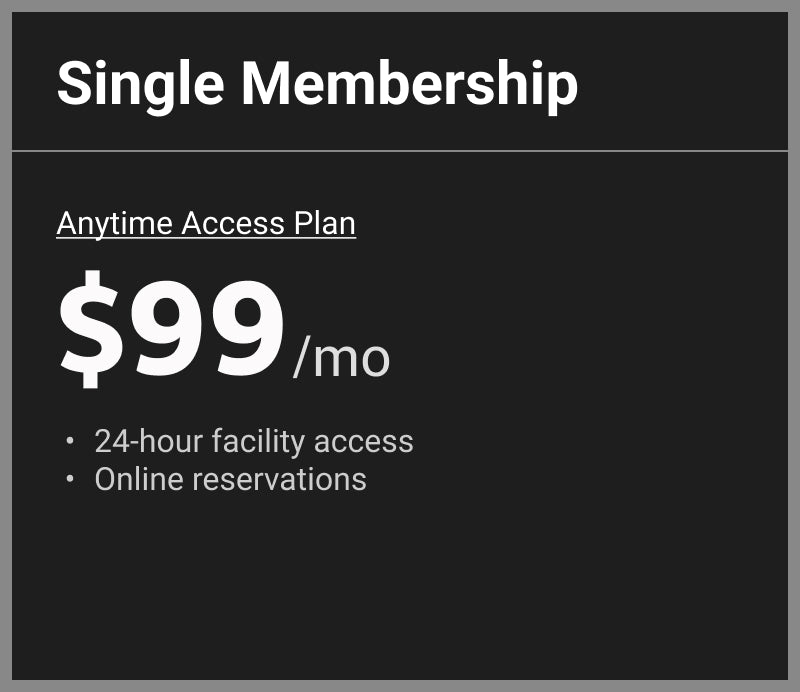Click the bullet beside Online reservations
Image resolution: width=800 pixels, height=692 pixels.
pos(70,479)
